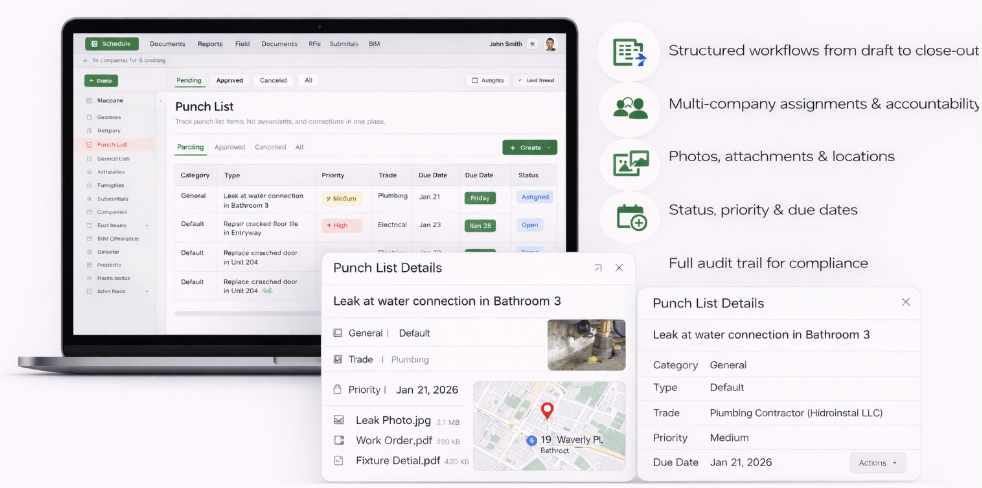Click the calendar icon on the Aungtis button
The image size is (982, 488).
[x=475, y=81]
